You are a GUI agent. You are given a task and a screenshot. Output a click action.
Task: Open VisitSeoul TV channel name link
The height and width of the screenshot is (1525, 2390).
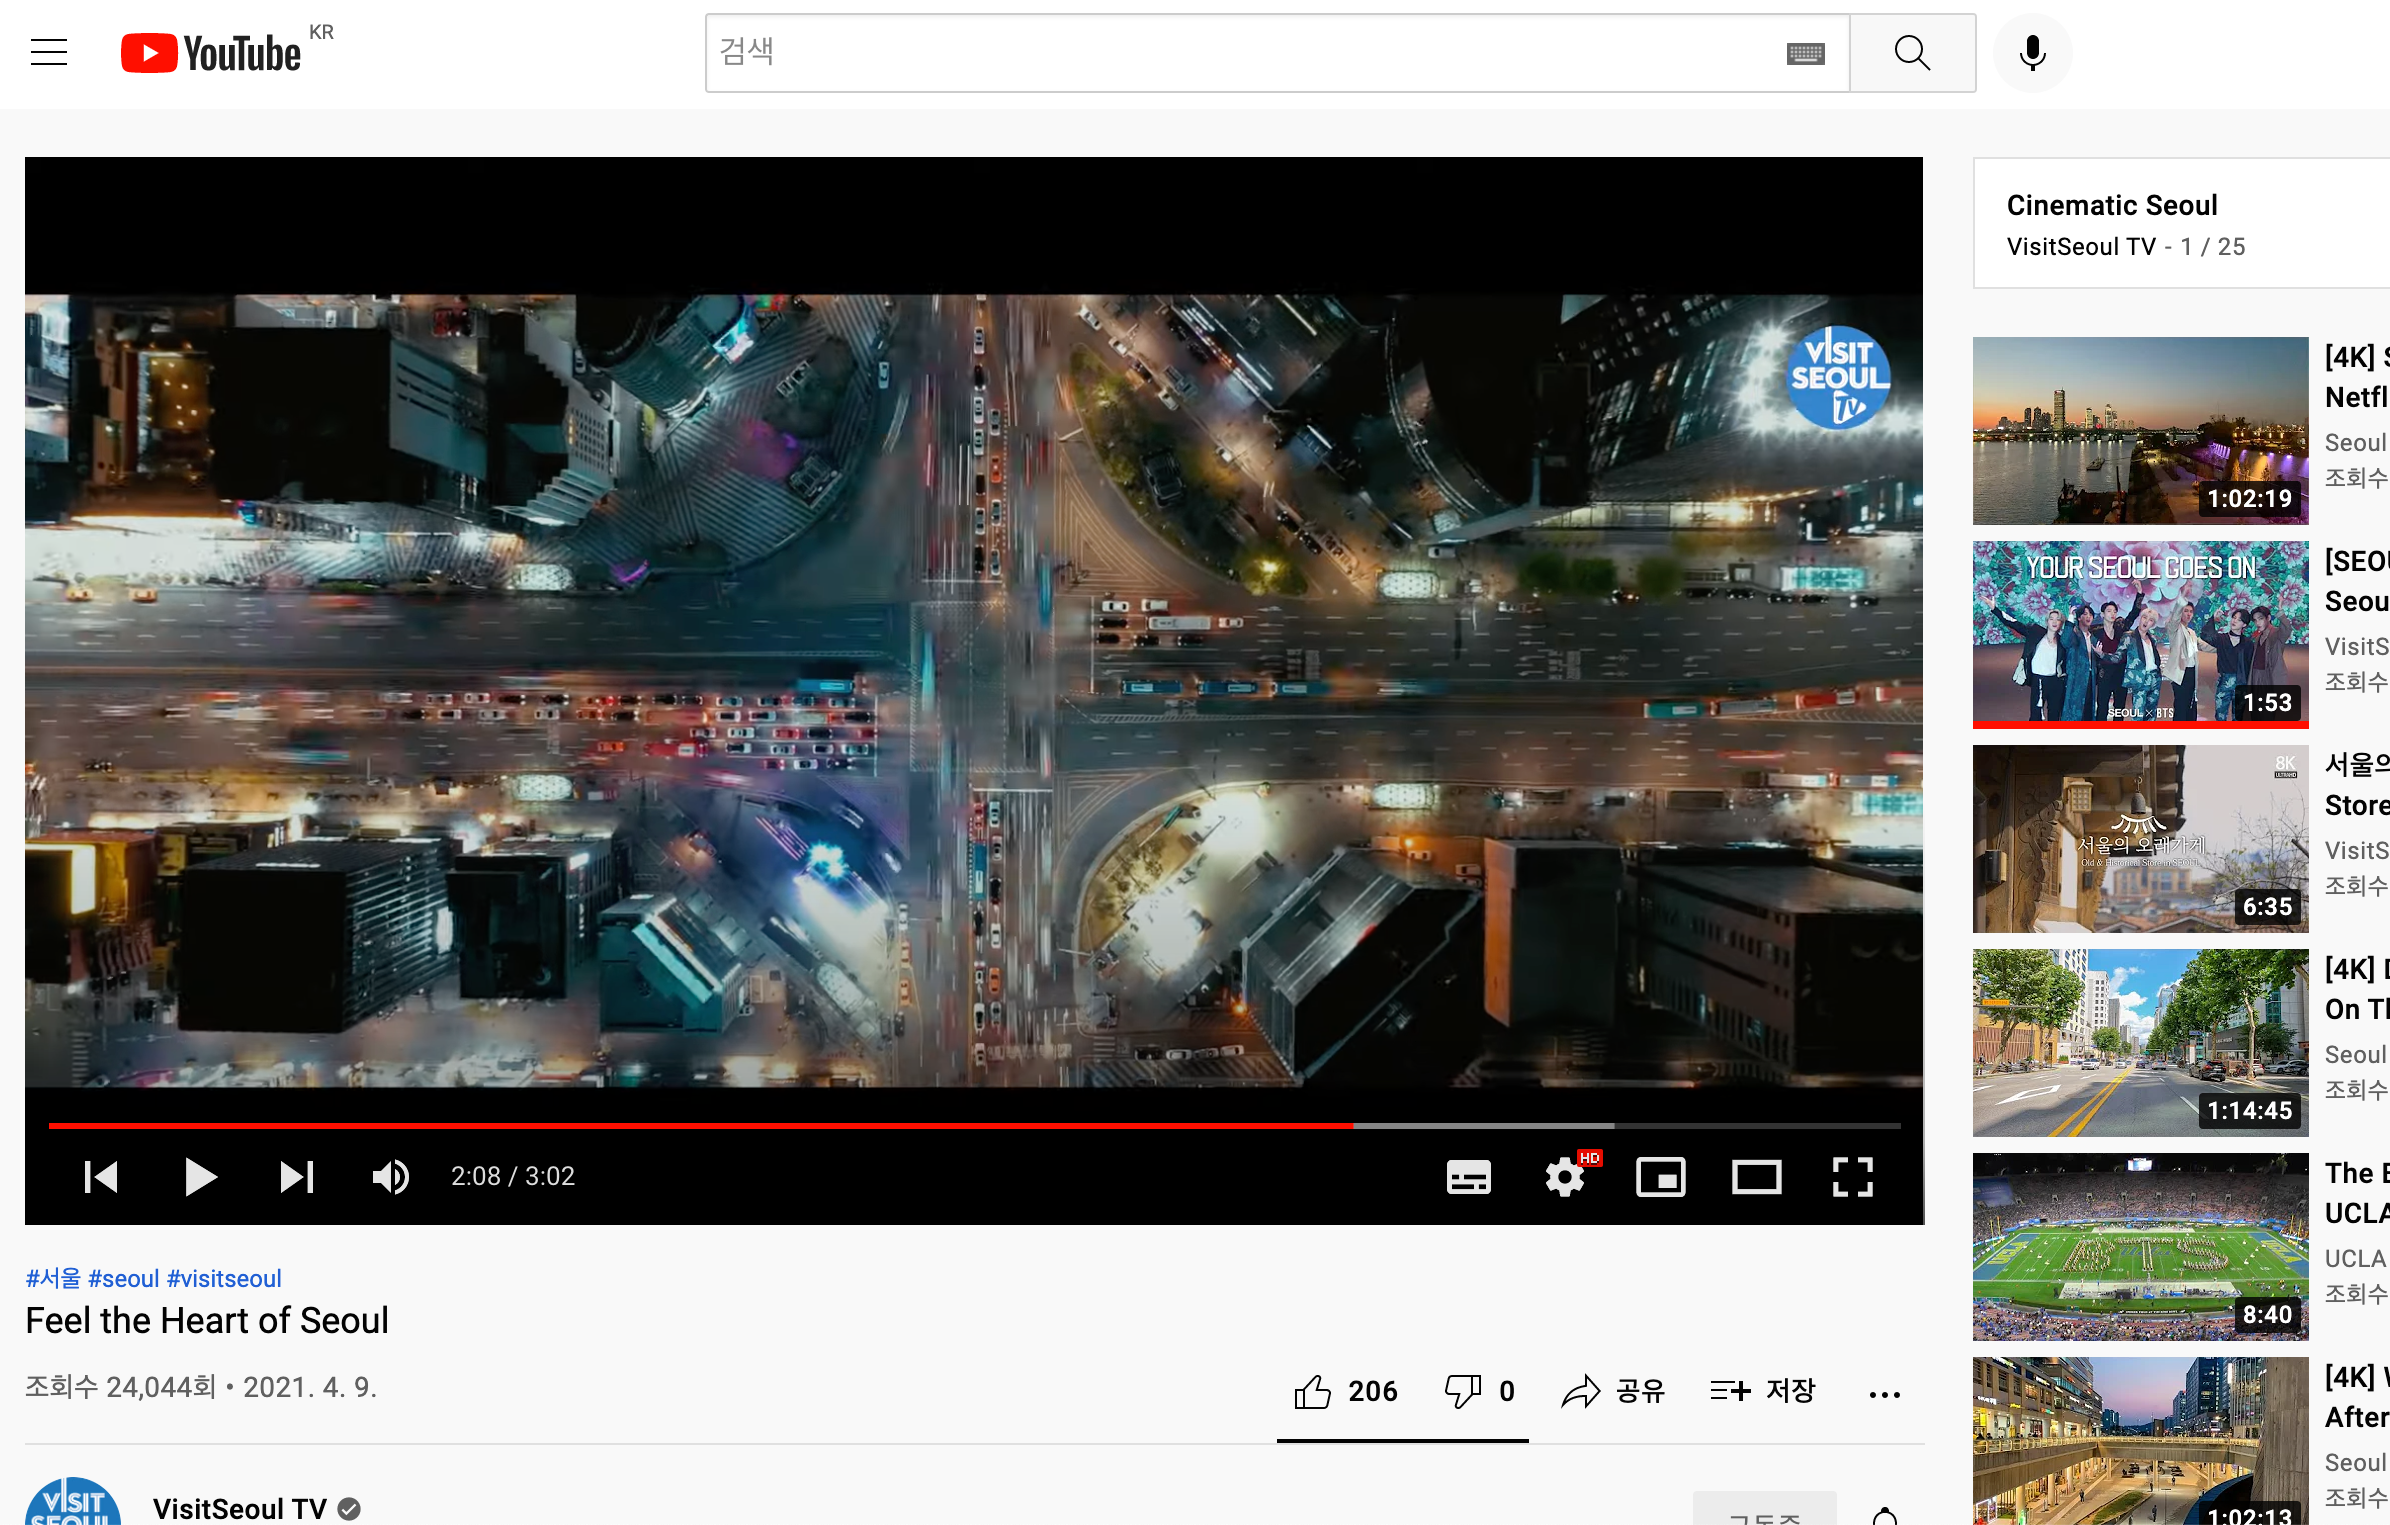(x=240, y=1508)
